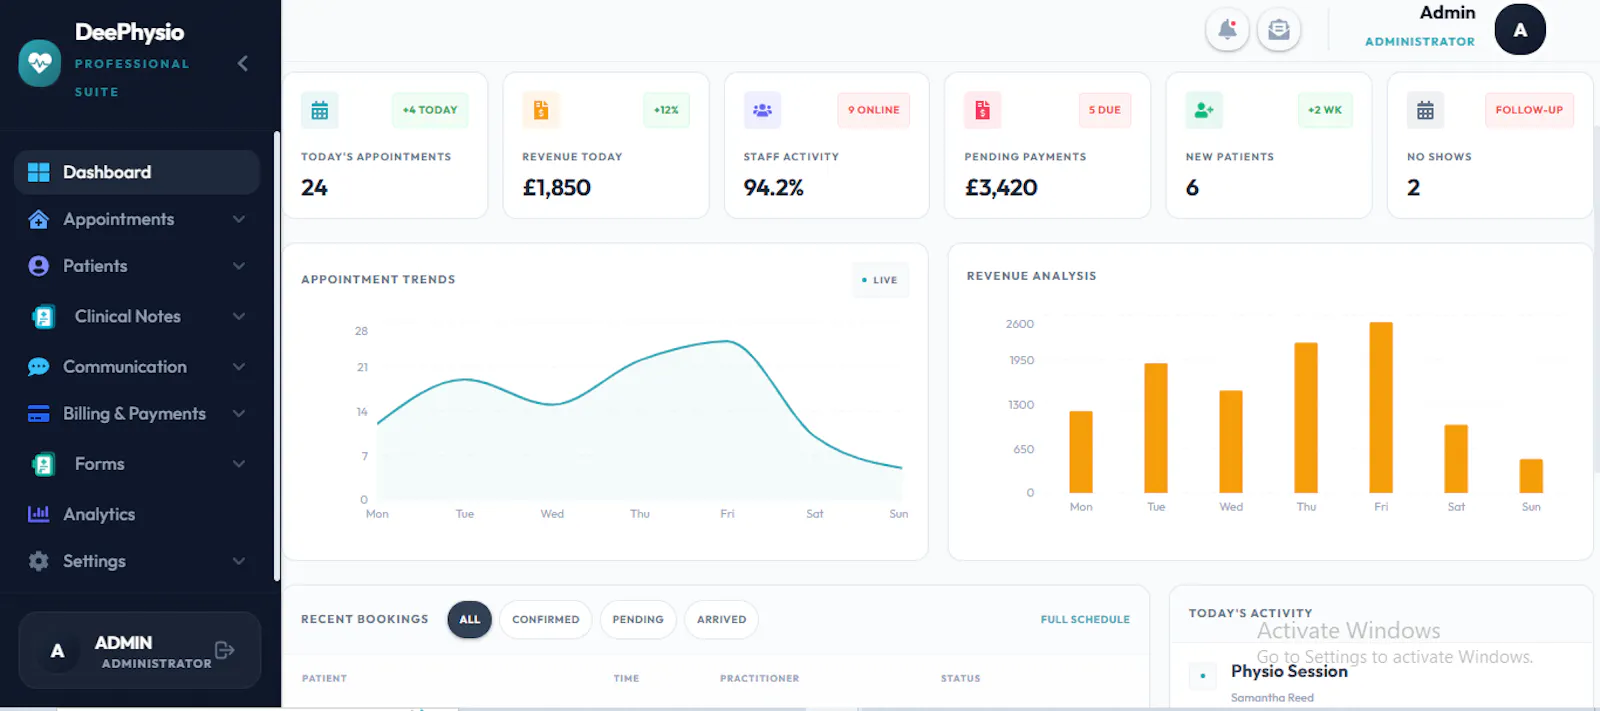Click the Communication chat bubble icon

pyautogui.click(x=39, y=367)
